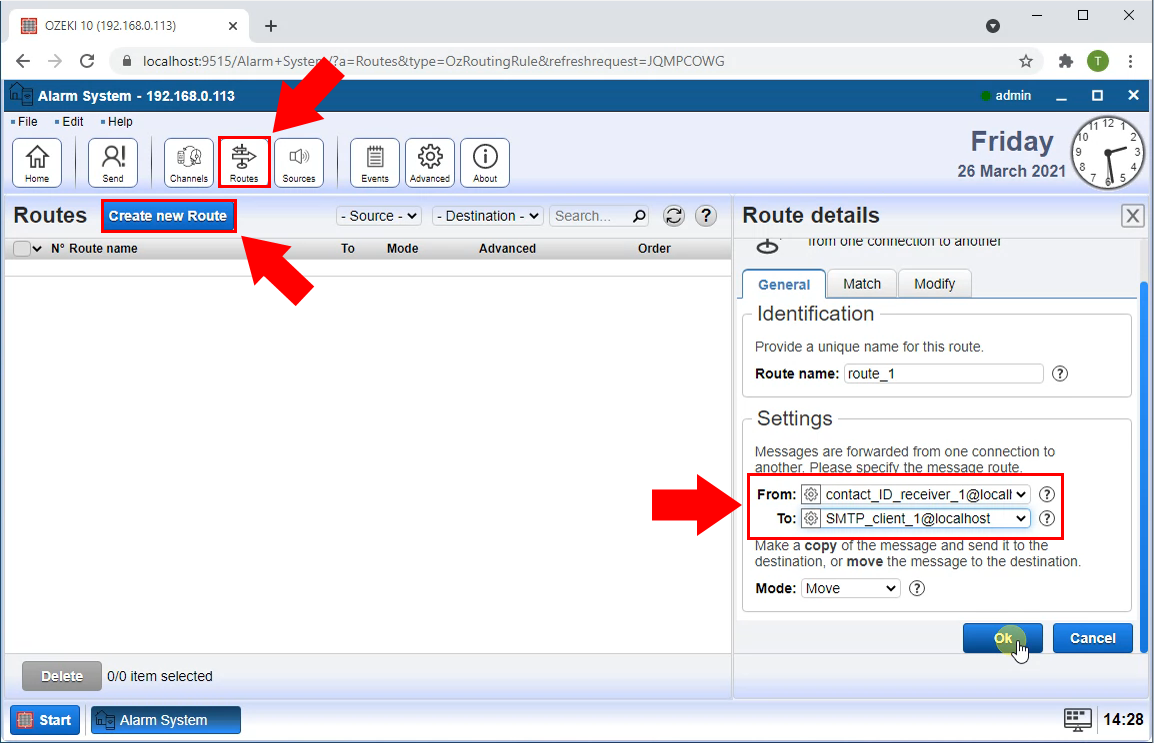Screen dimensions: 1154x743
Task: Open the Events toolbar icon
Action: click(x=375, y=162)
